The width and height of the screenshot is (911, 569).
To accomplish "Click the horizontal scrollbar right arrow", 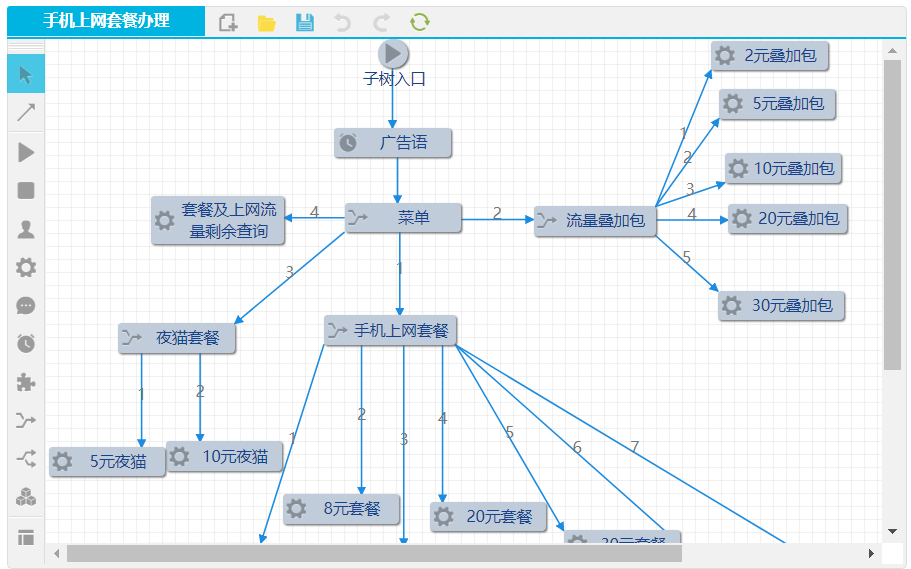I will click(x=871, y=553).
